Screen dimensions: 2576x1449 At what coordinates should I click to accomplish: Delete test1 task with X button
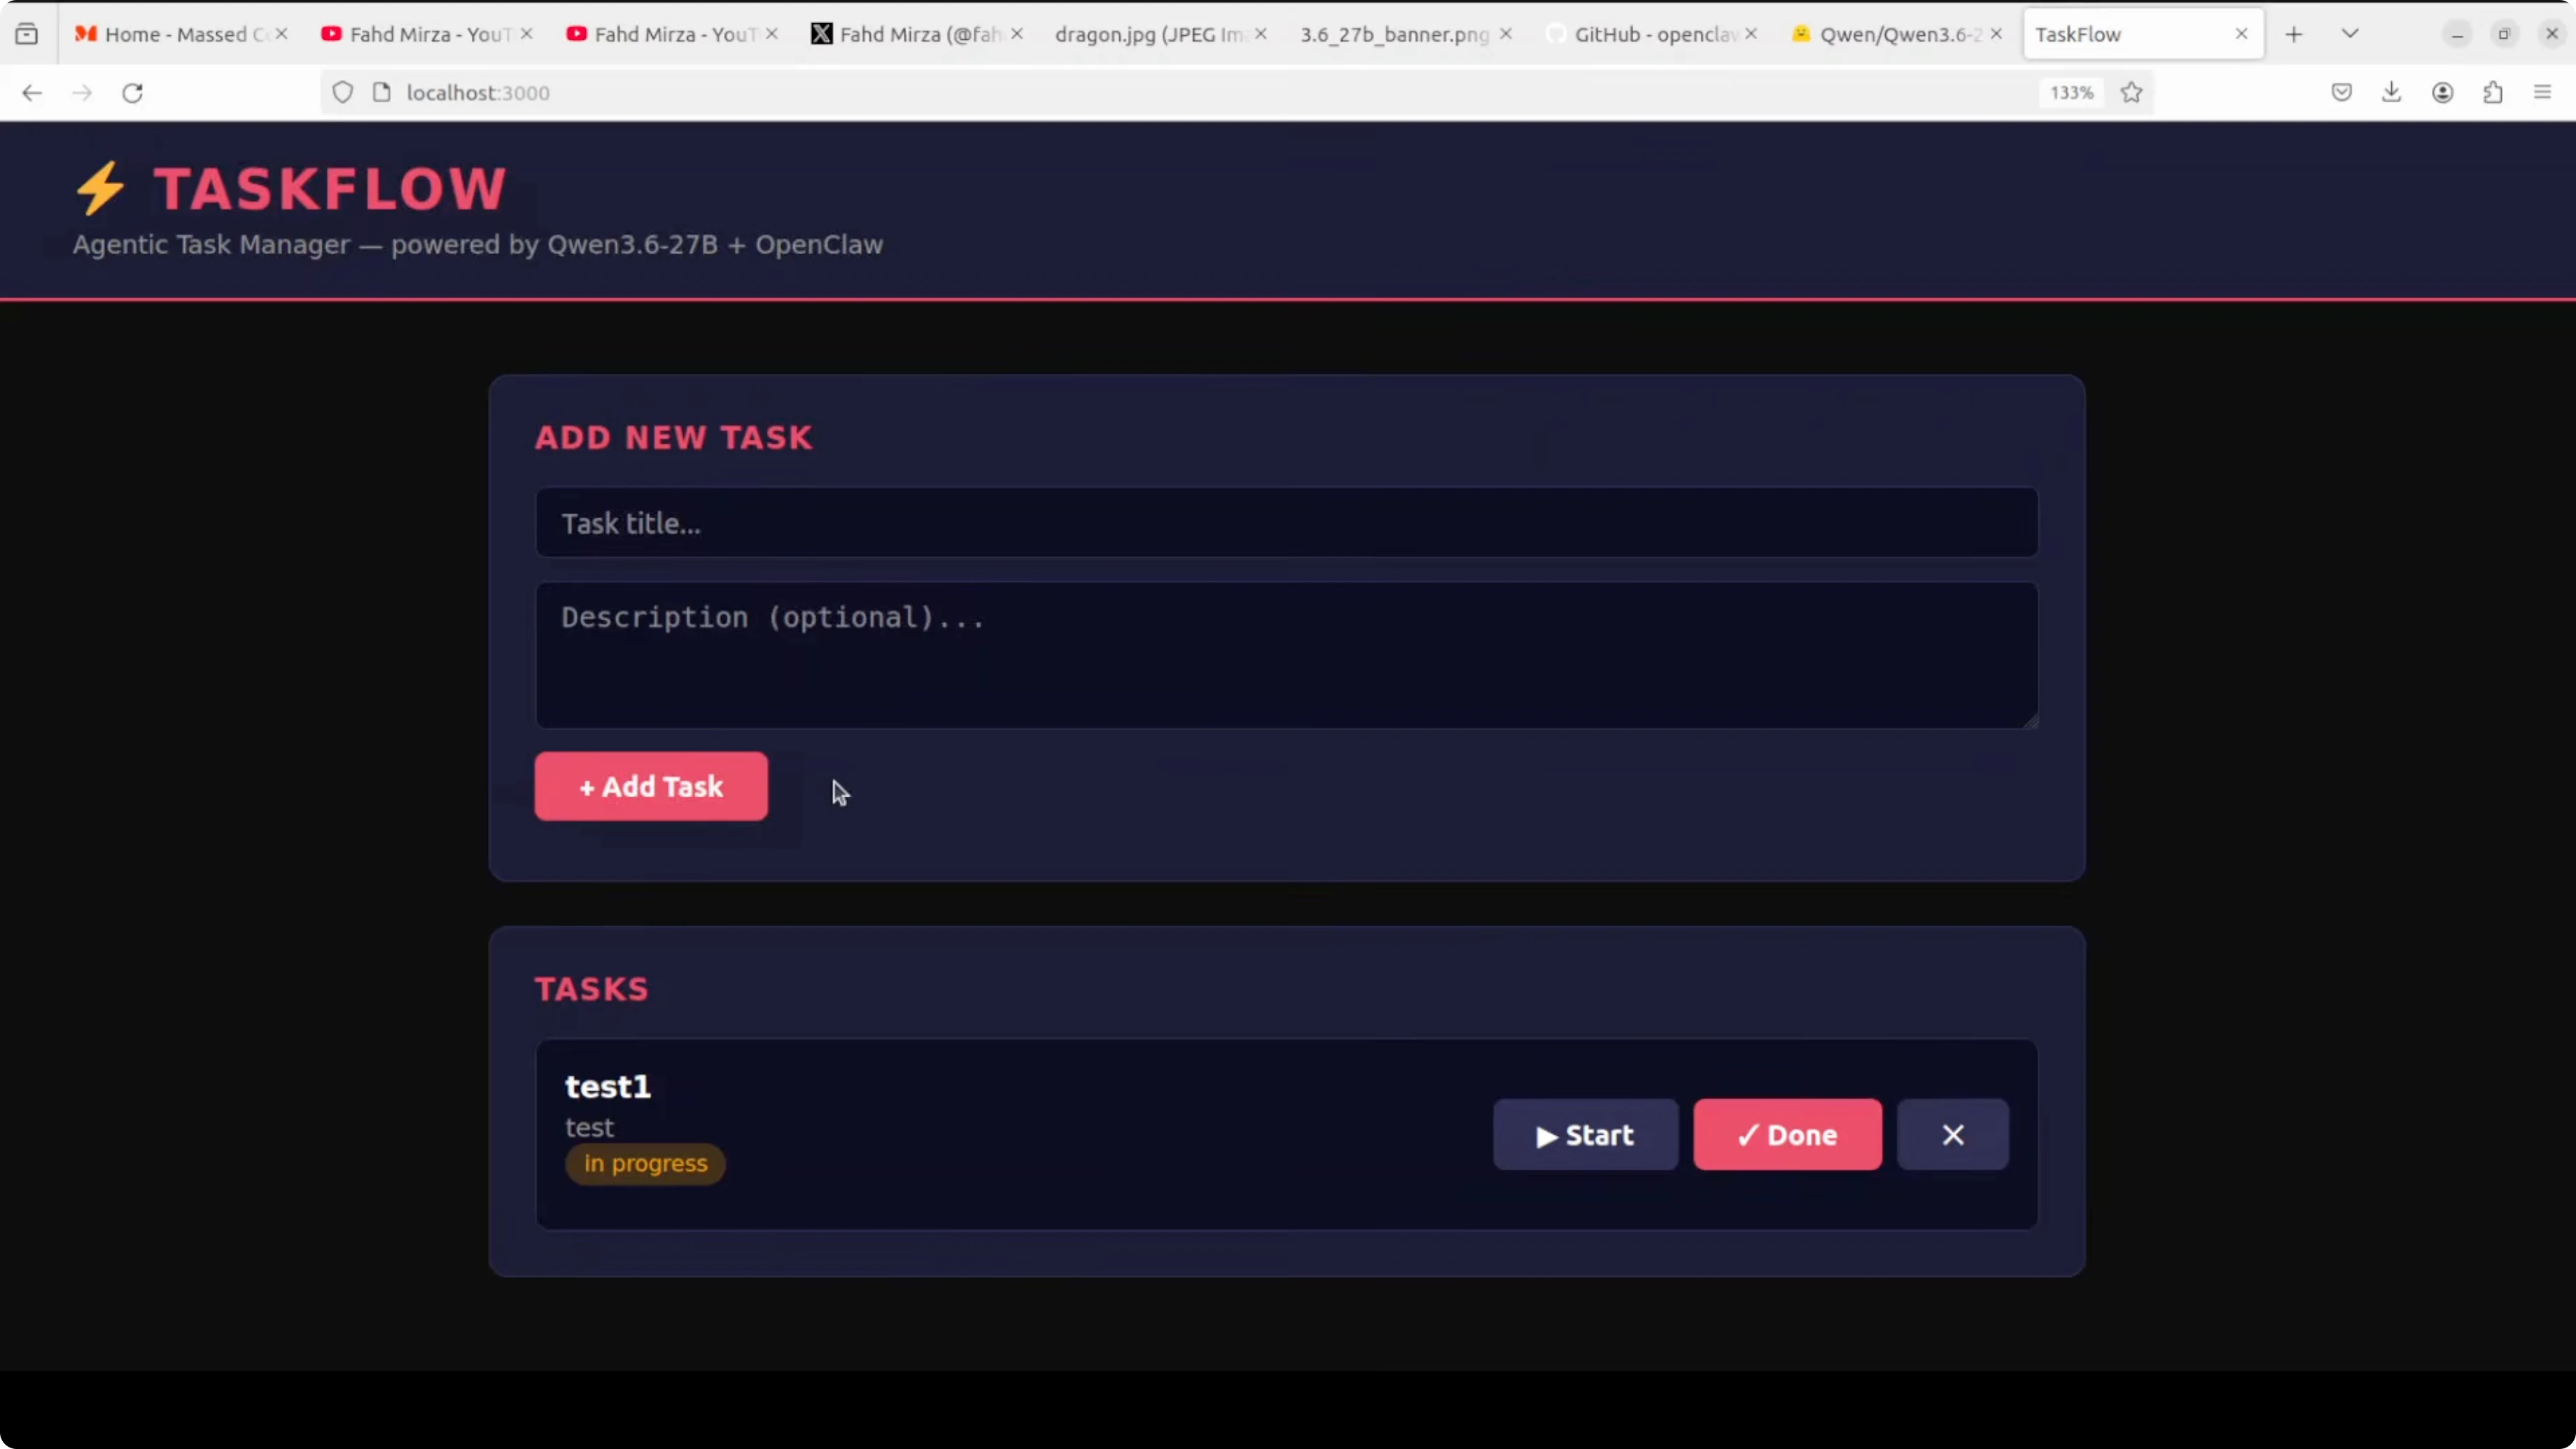coord(1952,1135)
